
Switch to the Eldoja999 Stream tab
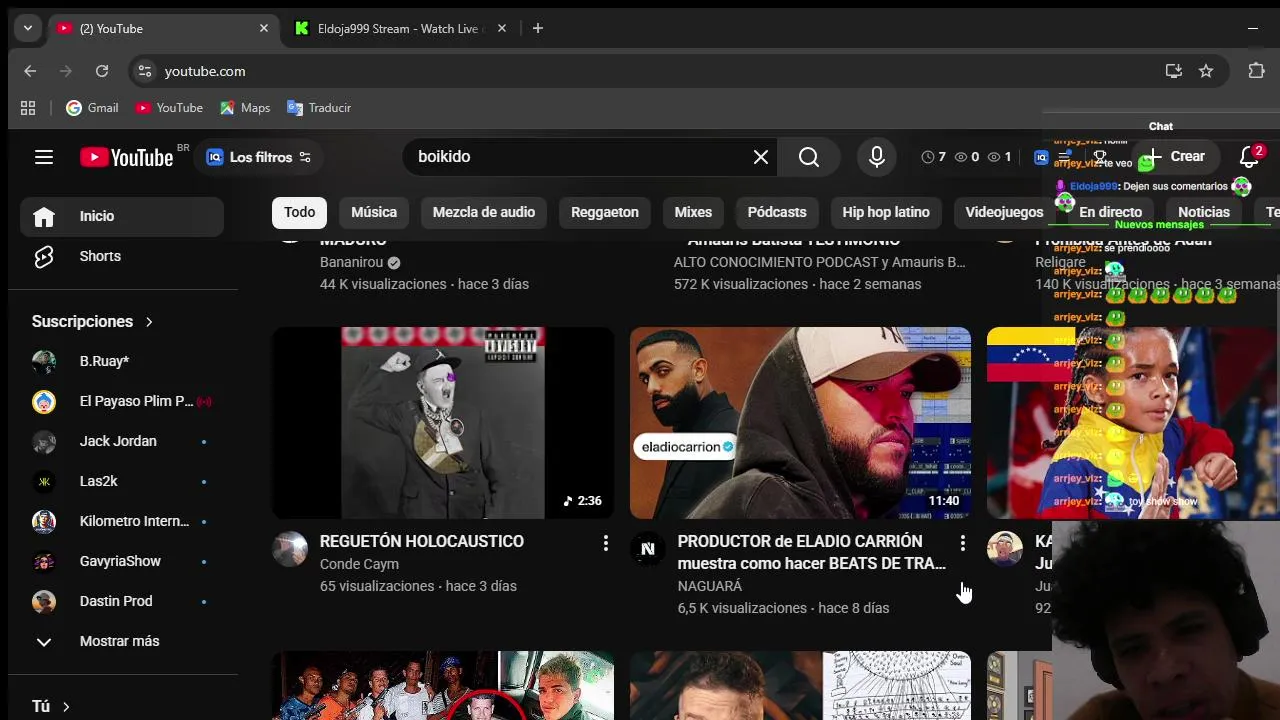(398, 28)
